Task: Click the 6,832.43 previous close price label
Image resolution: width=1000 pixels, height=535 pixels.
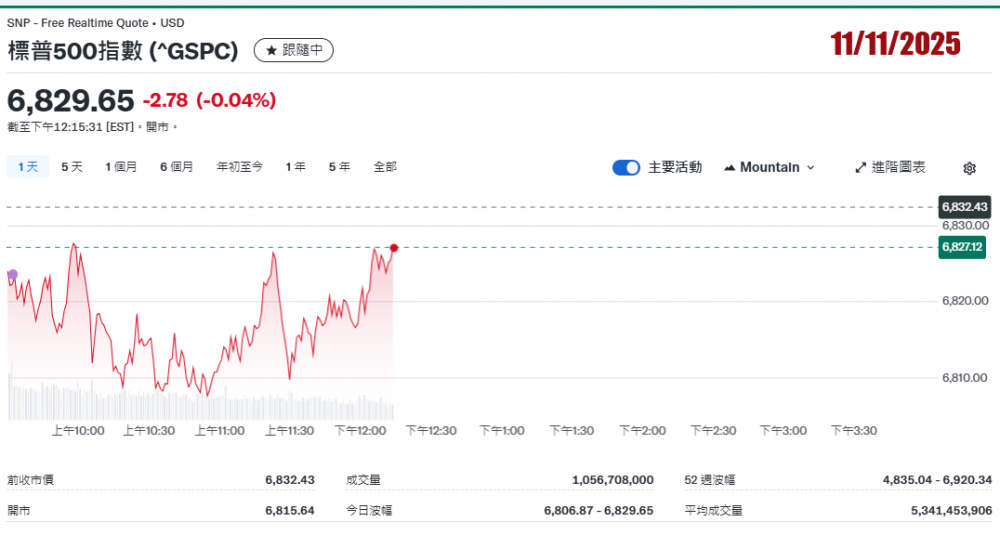Action: (x=964, y=207)
